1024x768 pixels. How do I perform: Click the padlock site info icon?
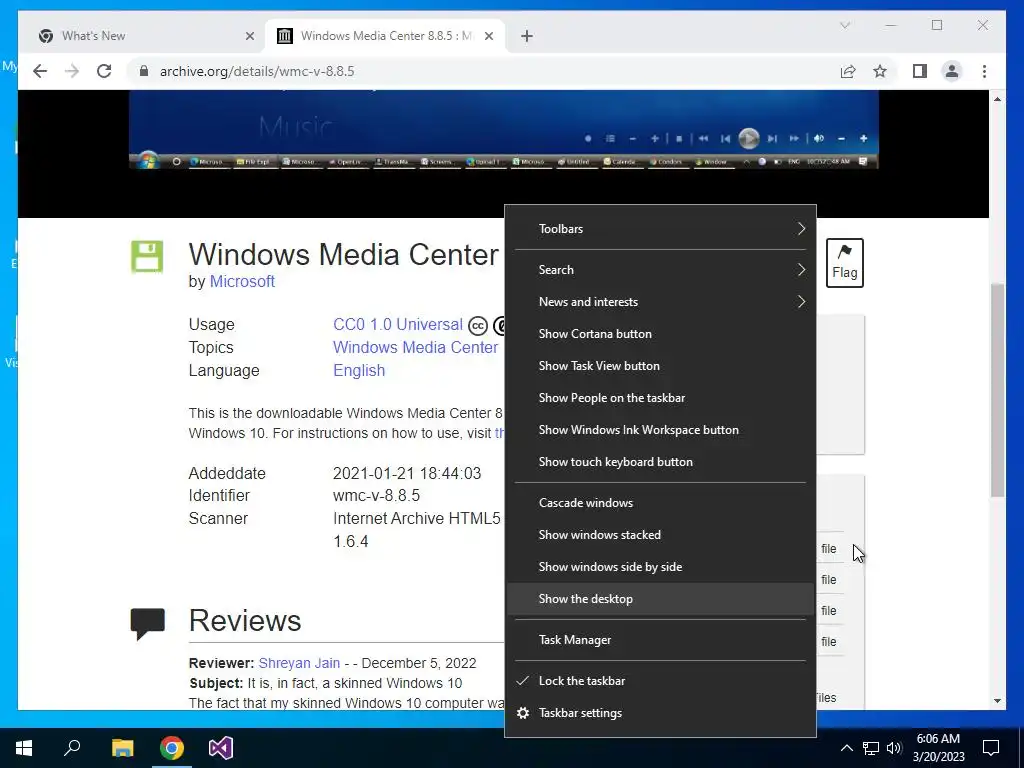[x=144, y=71]
